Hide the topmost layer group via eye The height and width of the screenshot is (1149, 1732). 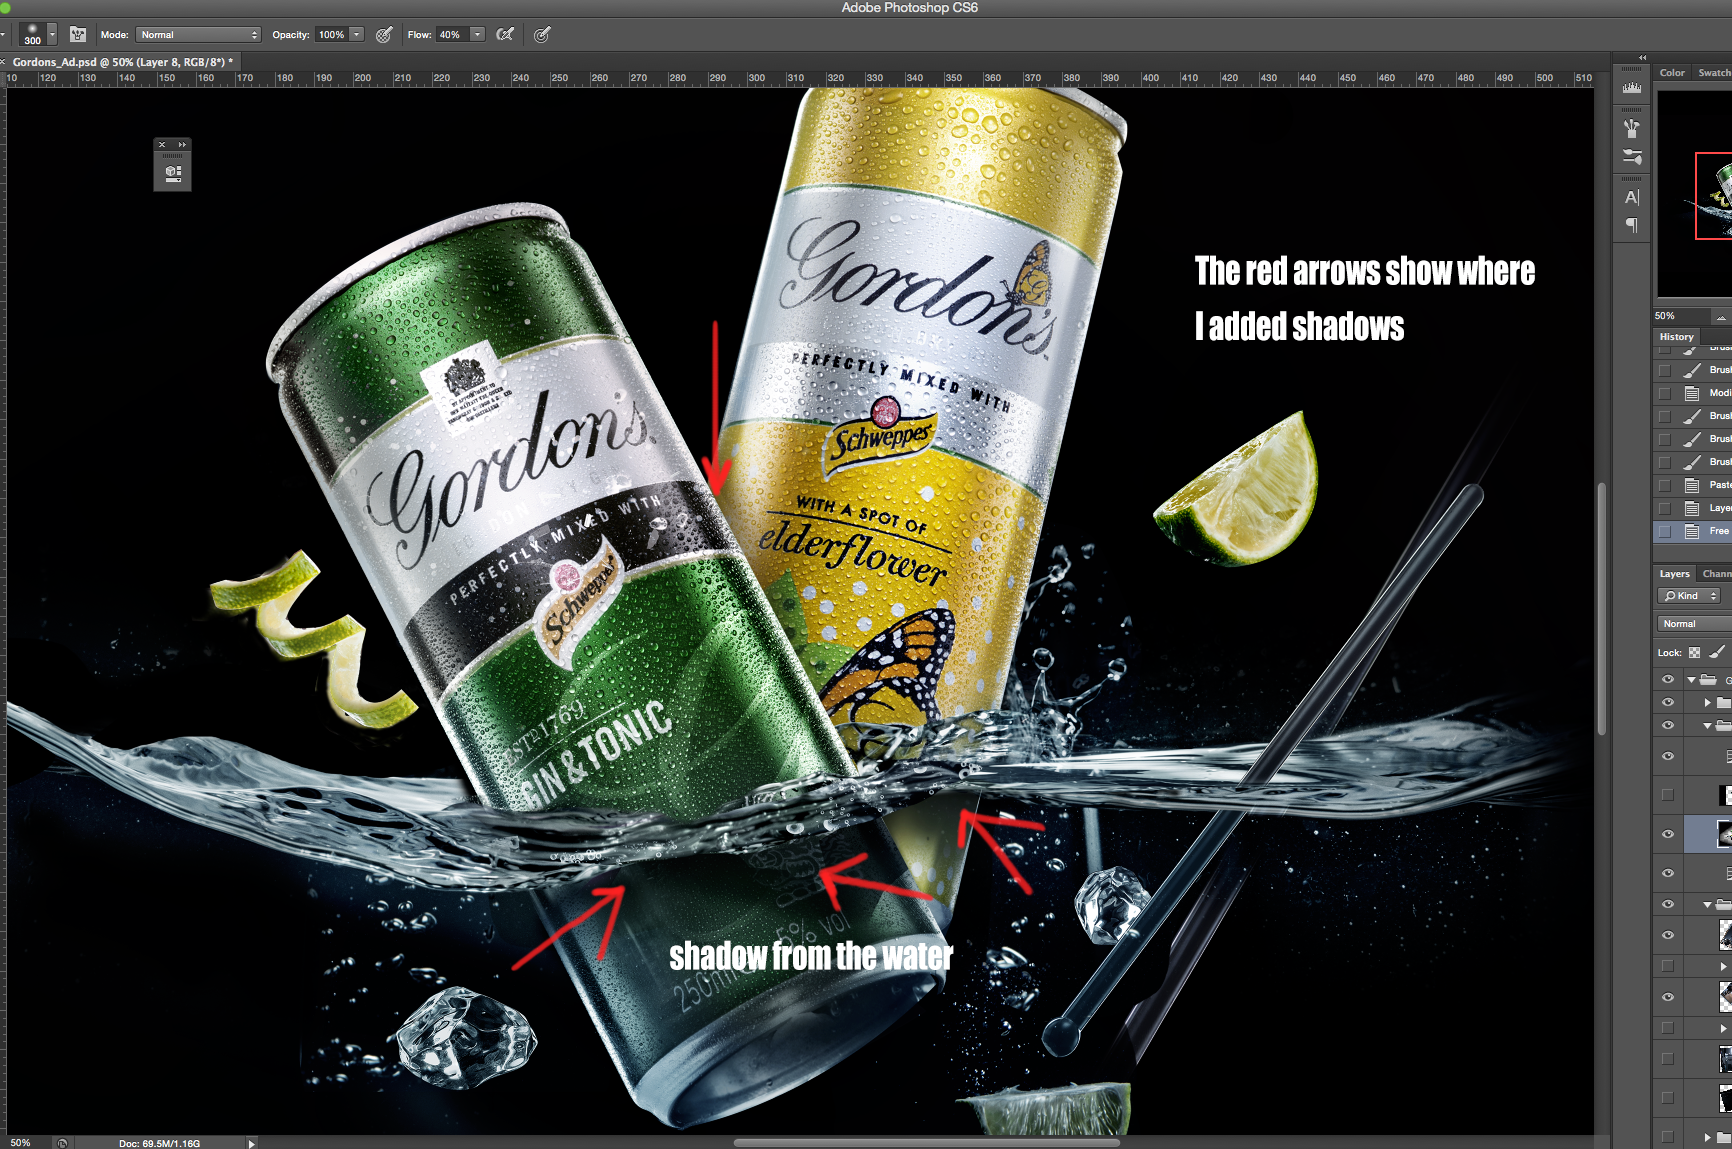click(1667, 680)
